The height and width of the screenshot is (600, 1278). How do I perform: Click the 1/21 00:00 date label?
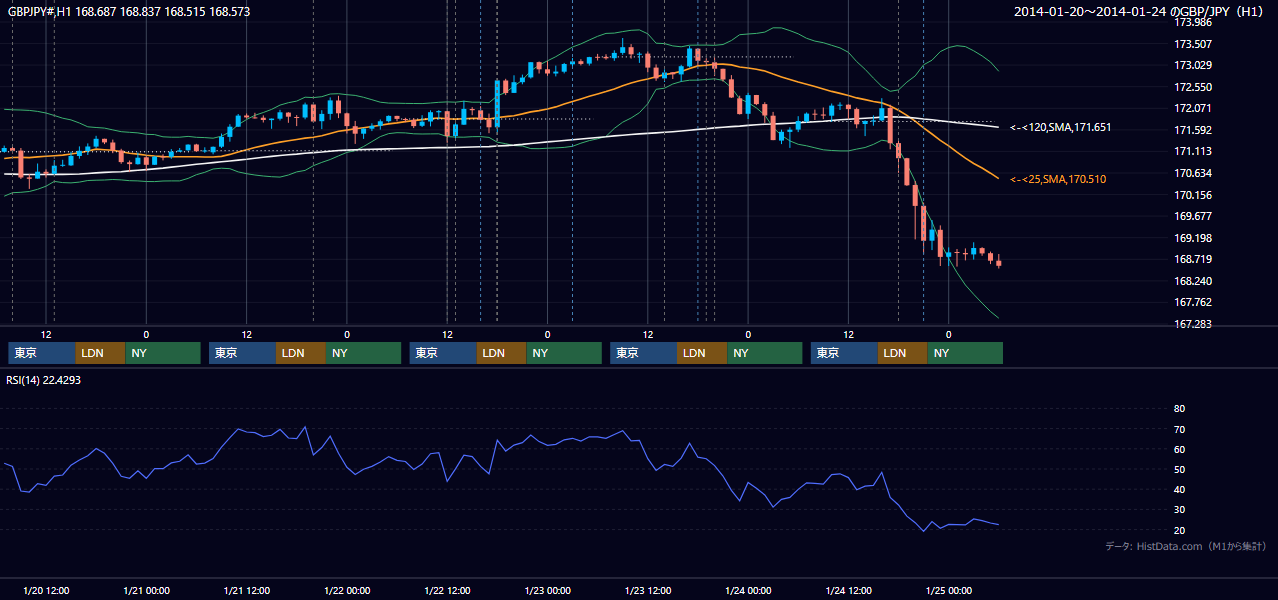tap(146, 590)
